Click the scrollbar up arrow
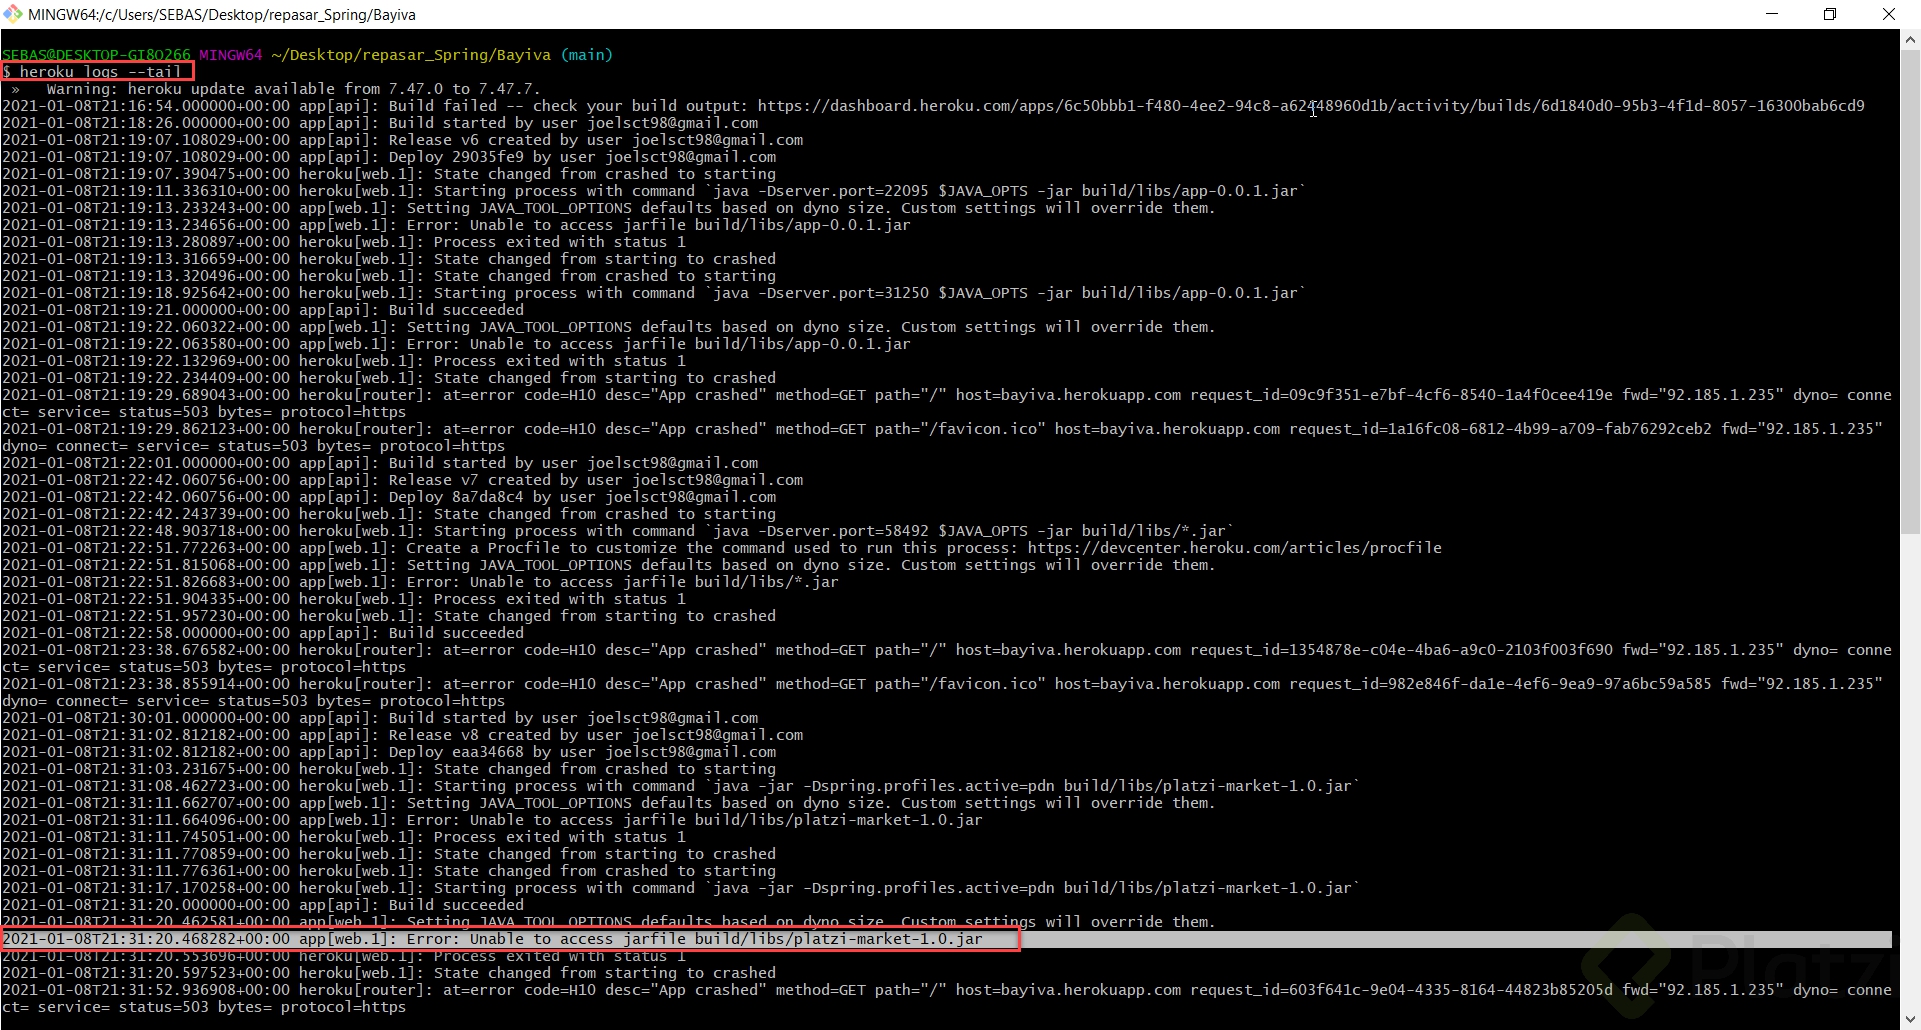This screenshot has width=1921, height=1030. pos(1910,41)
